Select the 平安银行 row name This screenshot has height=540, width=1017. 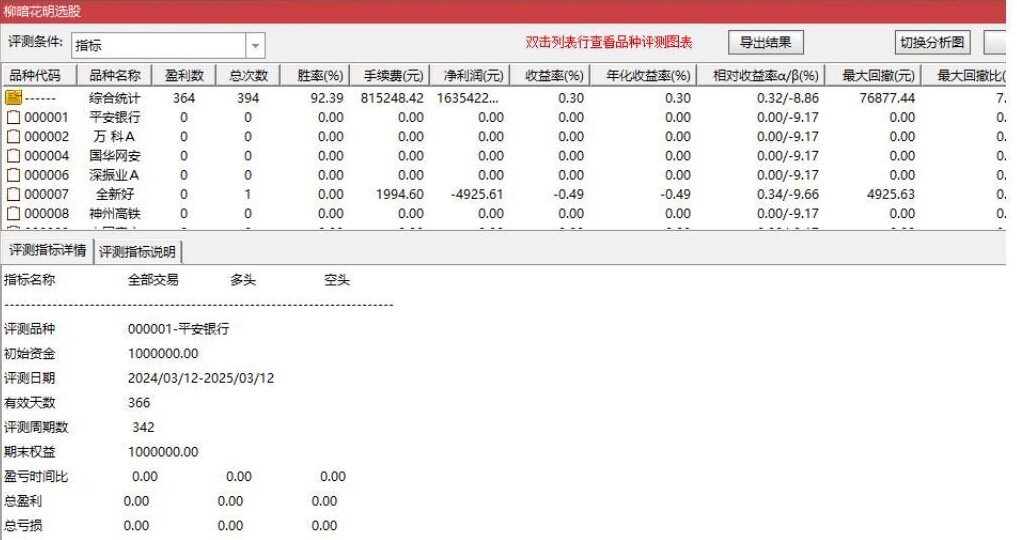tap(115, 117)
